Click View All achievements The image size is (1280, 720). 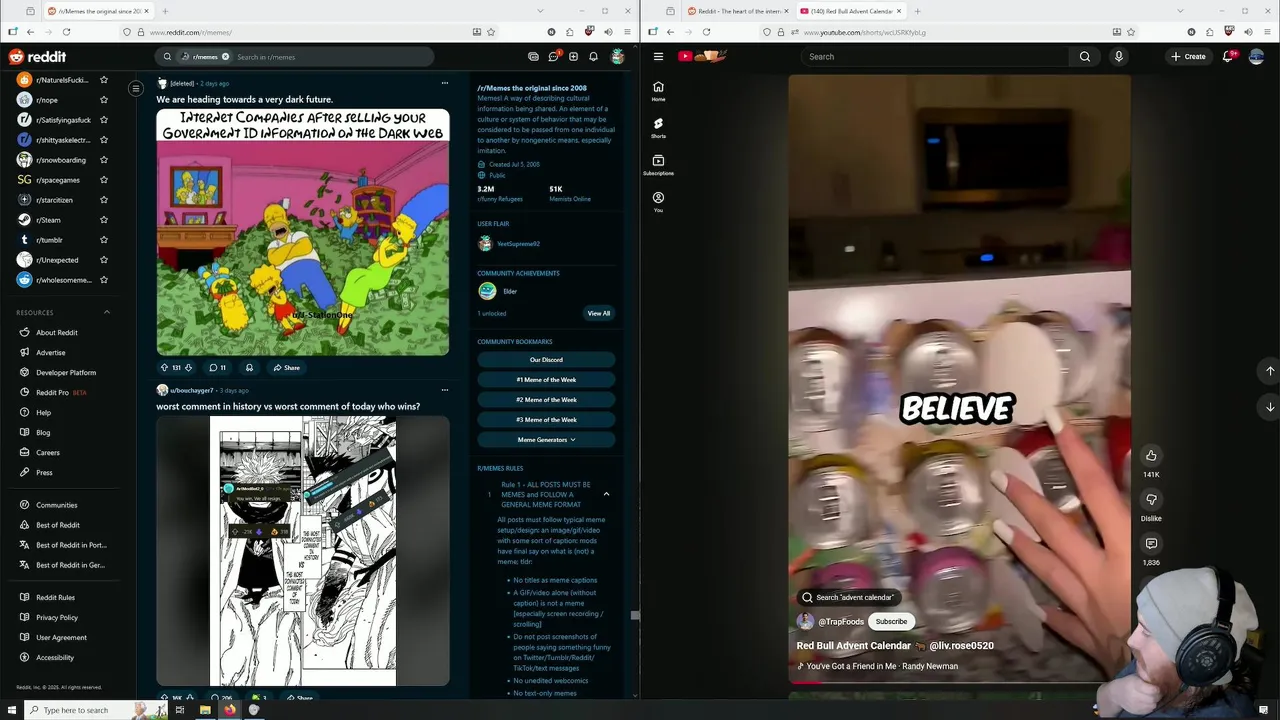[598, 313]
